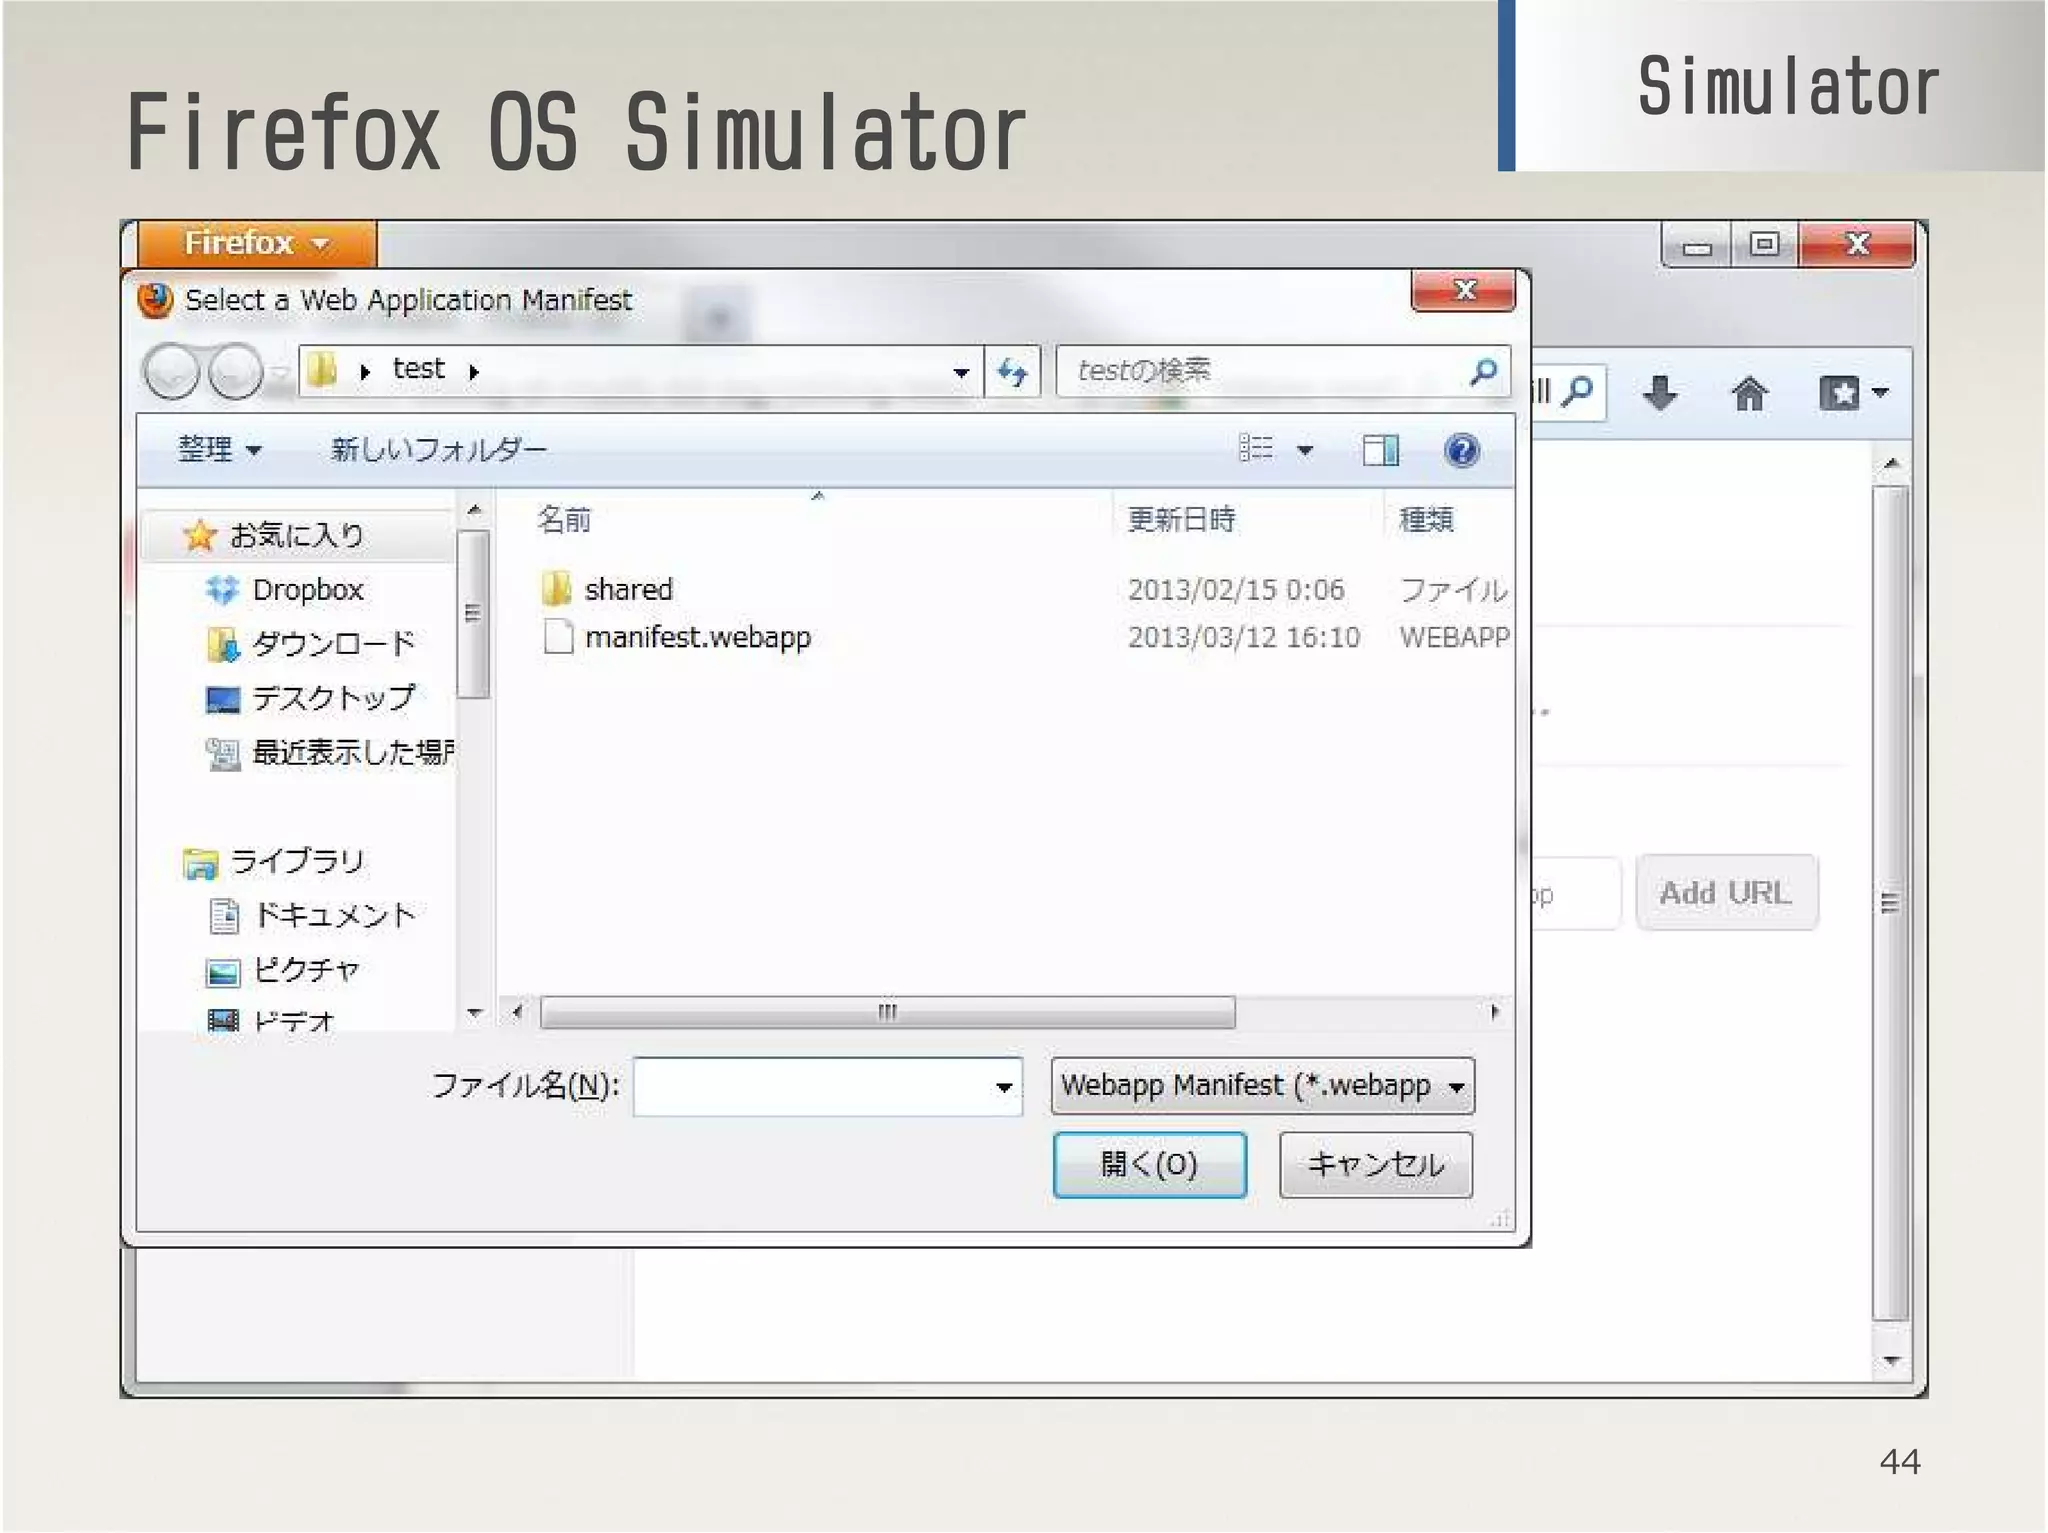The height and width of the screenshot is (1533, 2048).
Task: Select お気に入り favorites in sidebar
Action: [x=296, y=535]
